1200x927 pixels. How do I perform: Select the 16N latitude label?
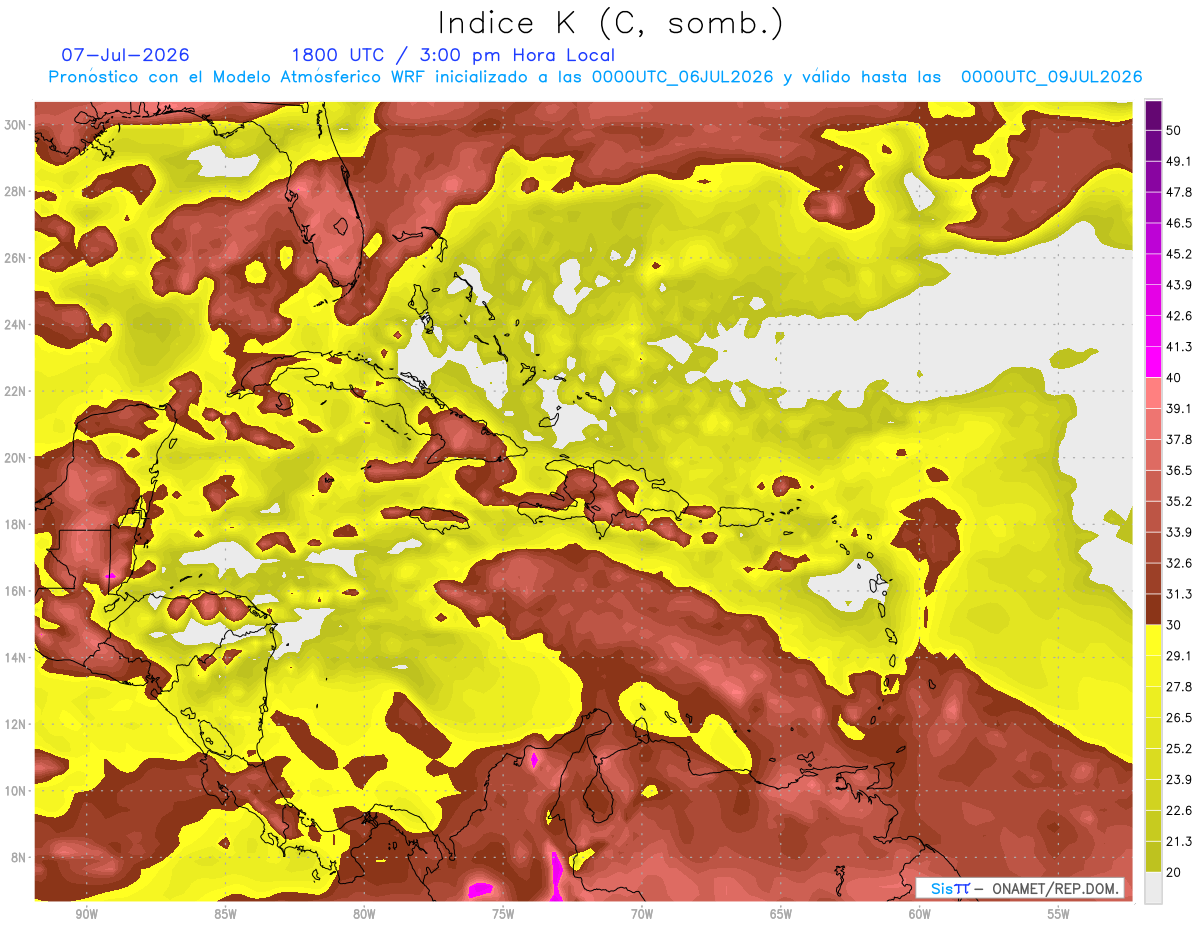16,591
